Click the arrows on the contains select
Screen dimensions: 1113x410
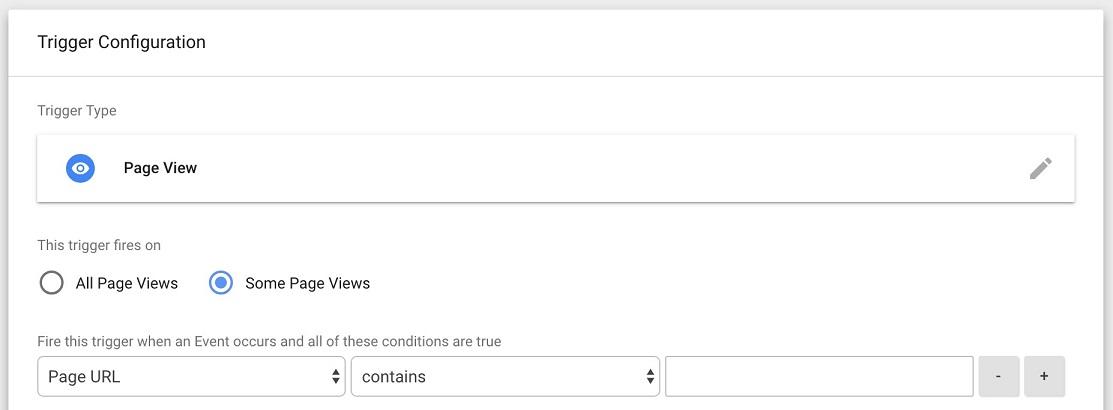pos(650,377)
